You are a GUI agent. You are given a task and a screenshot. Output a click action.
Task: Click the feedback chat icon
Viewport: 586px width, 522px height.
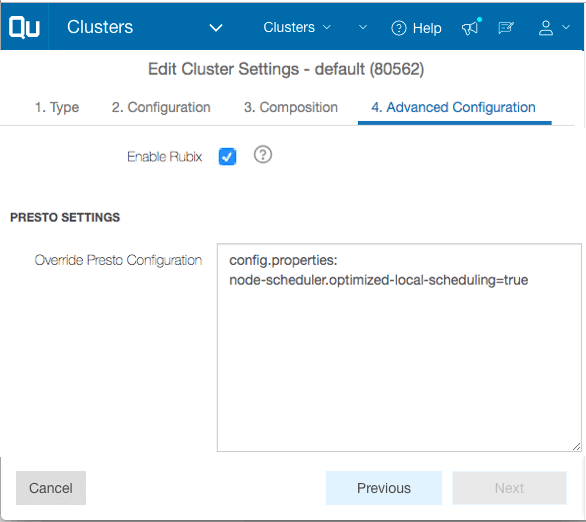[506, 28]
